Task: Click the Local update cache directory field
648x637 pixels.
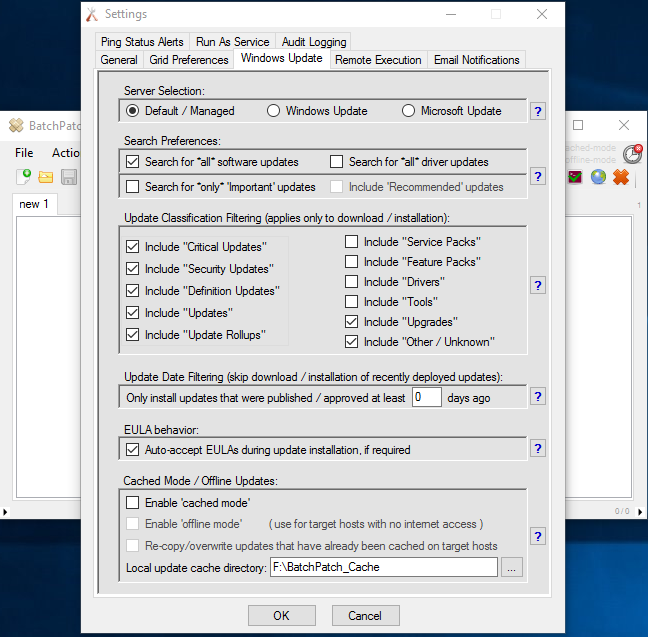Action: click(384, 567)
